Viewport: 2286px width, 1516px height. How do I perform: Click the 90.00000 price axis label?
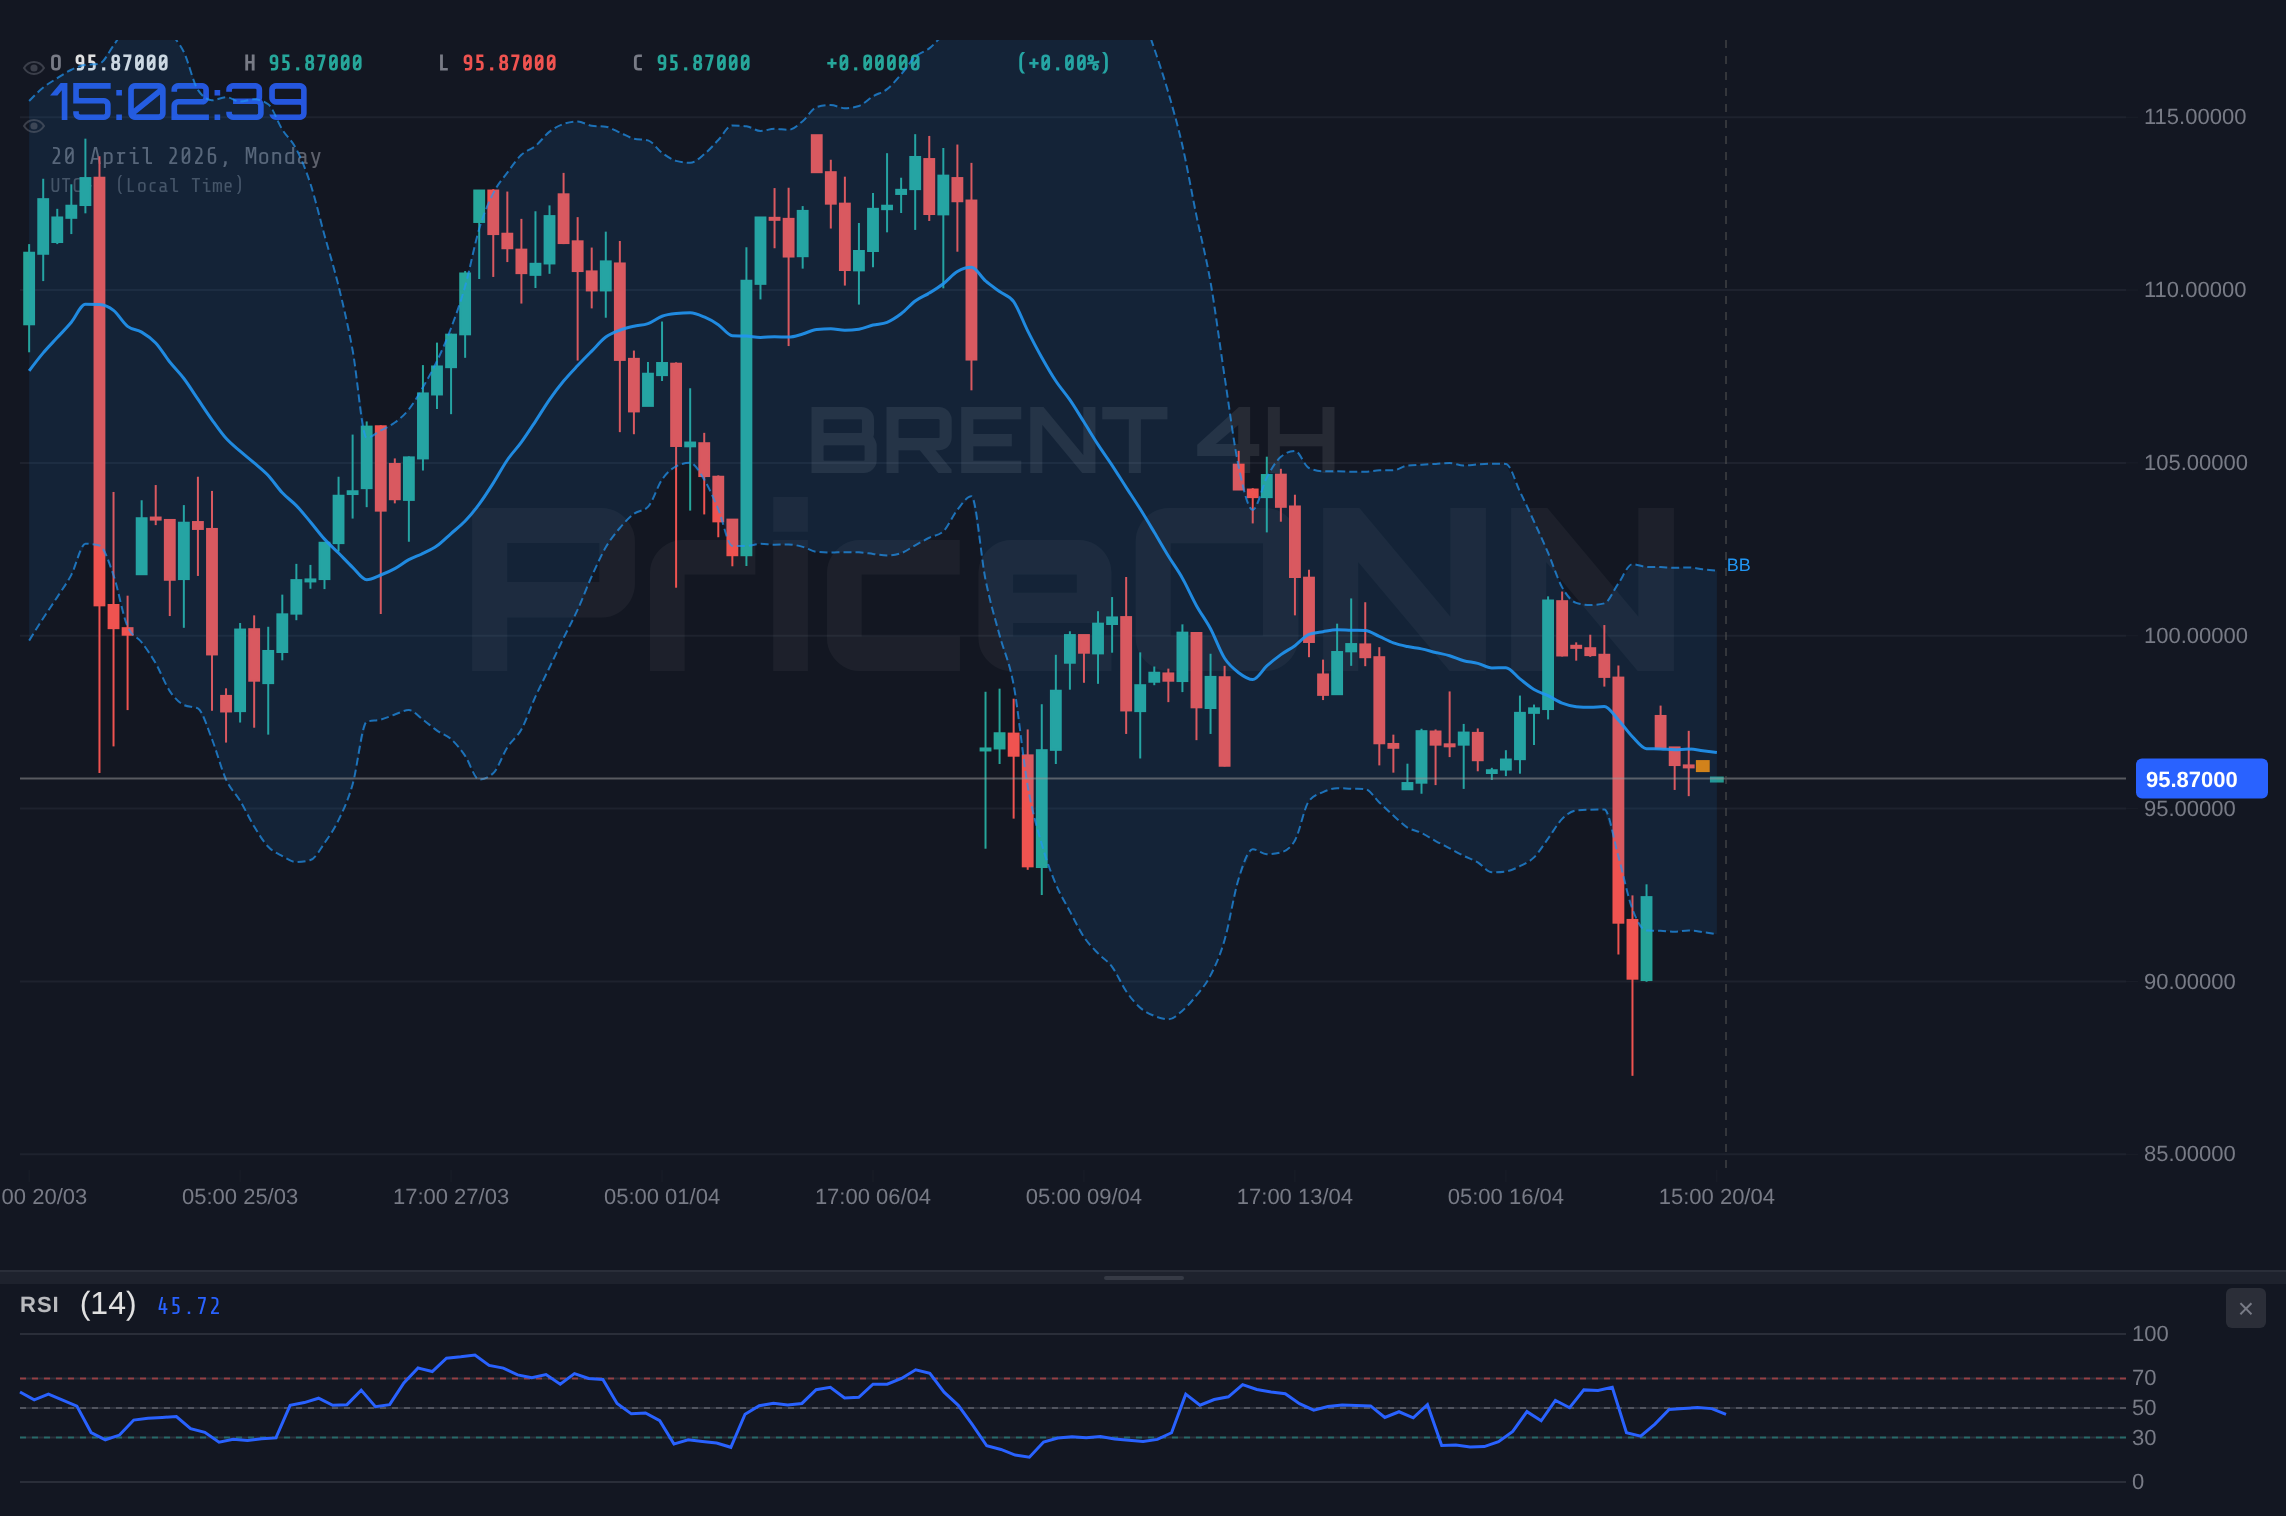pyautogui.click(x=2189, y=982)
